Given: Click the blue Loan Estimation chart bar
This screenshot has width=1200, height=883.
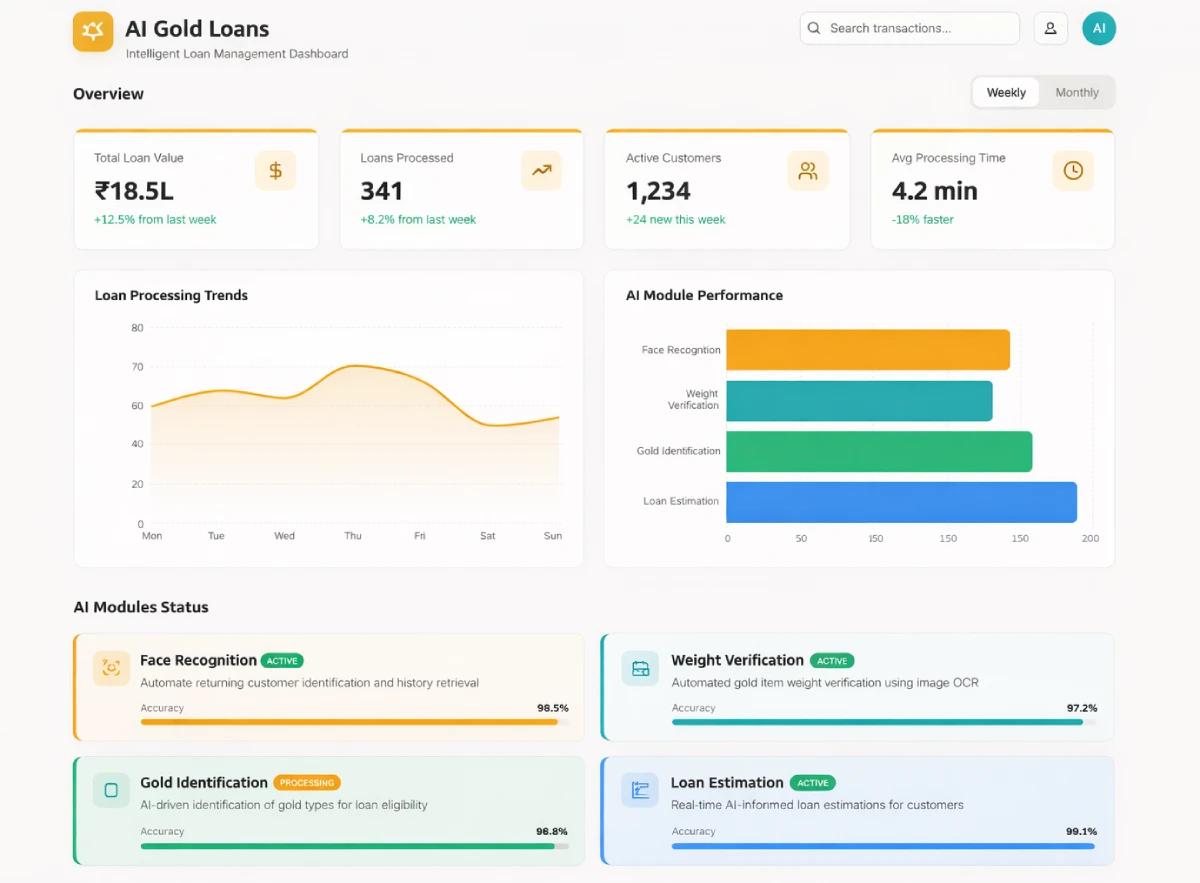Looking at the screenshot, I should [902, 502].
